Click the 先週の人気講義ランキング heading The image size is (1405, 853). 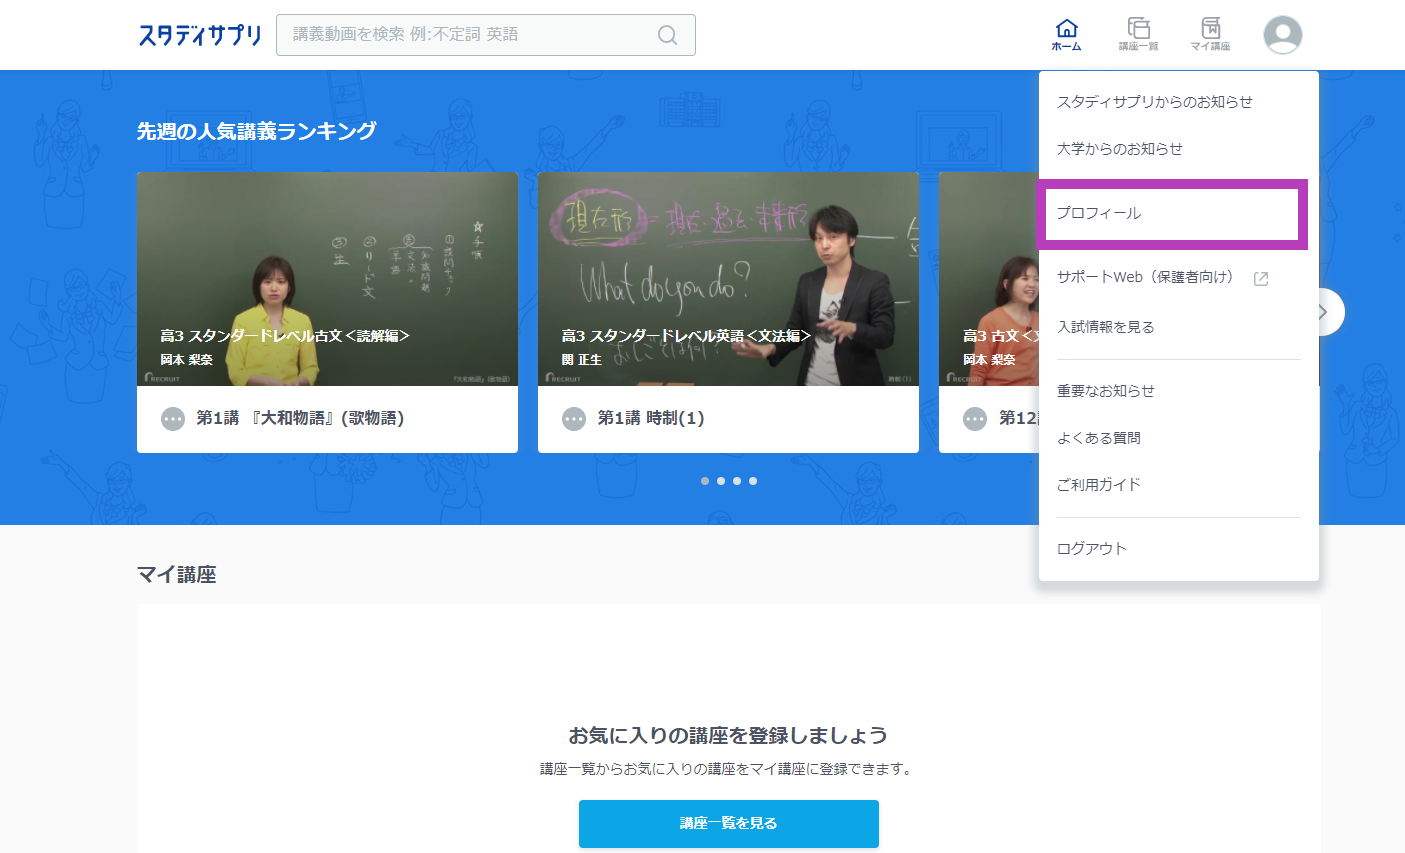(x=257, y=131)
